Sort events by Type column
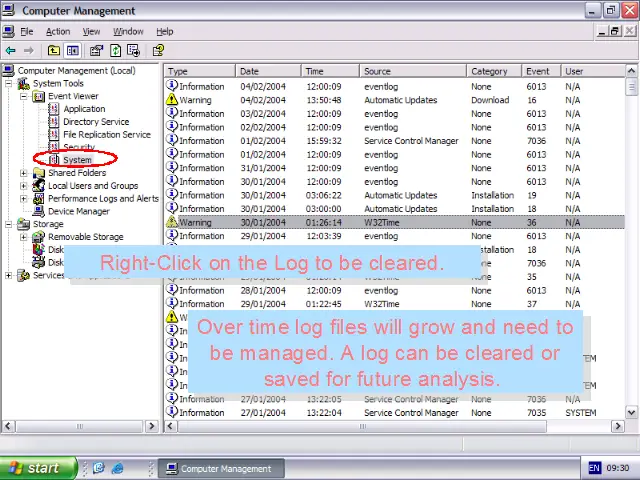640x480 pixels. pos(200,71)
